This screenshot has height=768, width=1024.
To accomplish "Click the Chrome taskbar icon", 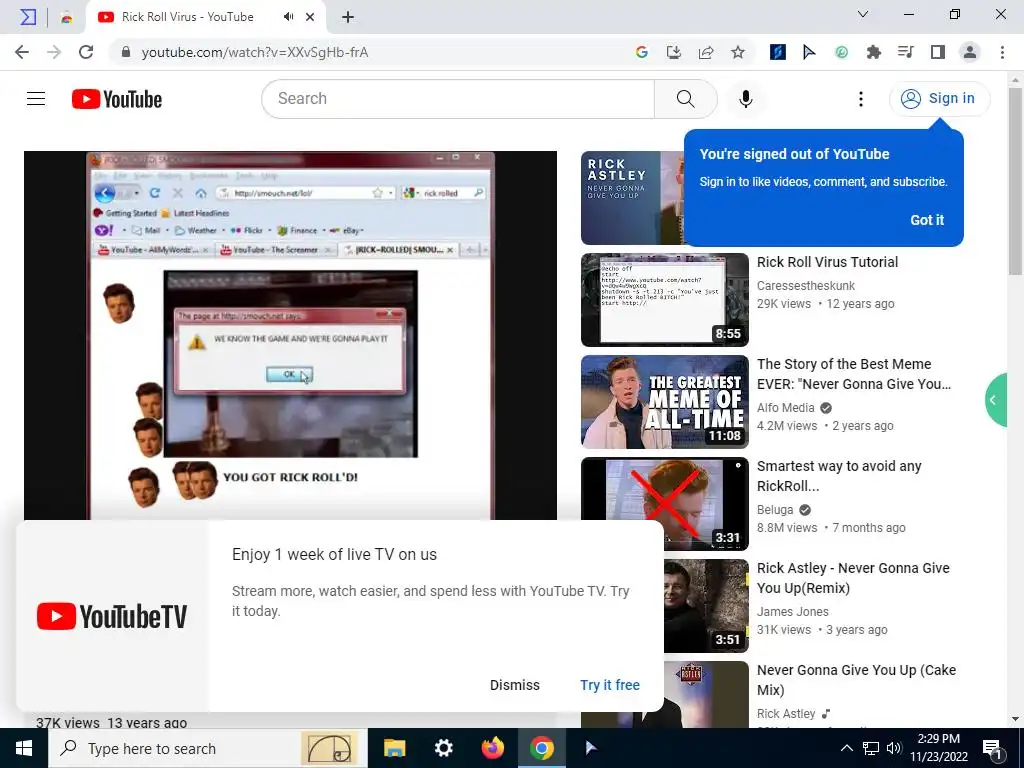I will (x=542, y=748).
